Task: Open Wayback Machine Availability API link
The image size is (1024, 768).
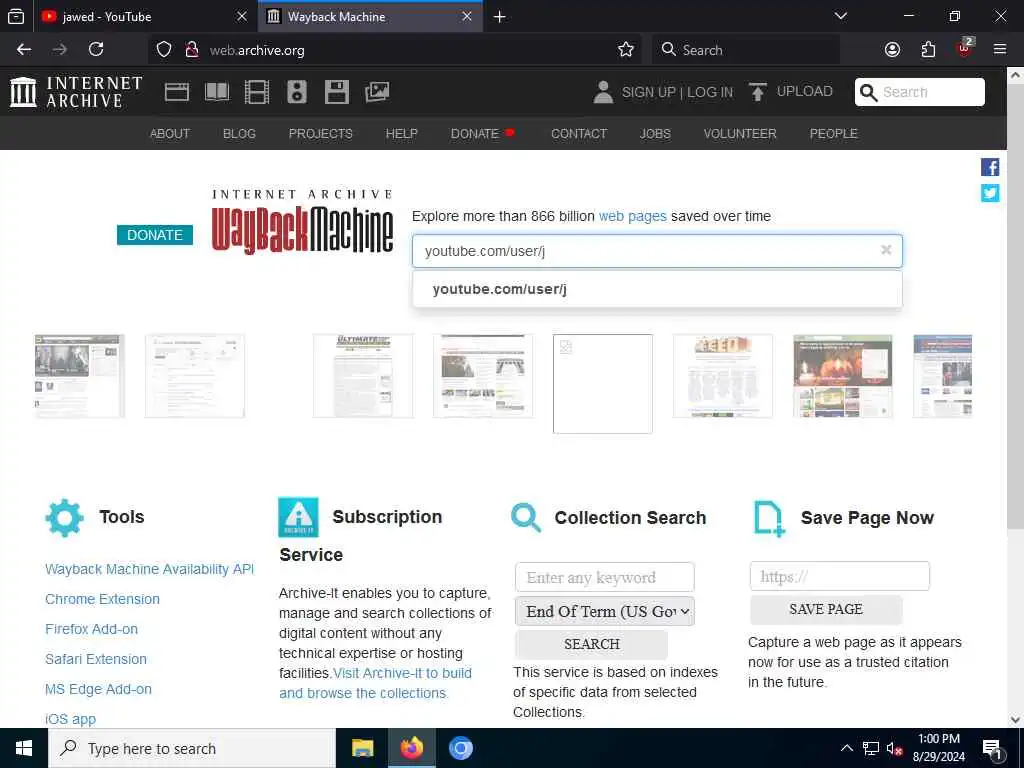Action: click(x=150, y=569)
